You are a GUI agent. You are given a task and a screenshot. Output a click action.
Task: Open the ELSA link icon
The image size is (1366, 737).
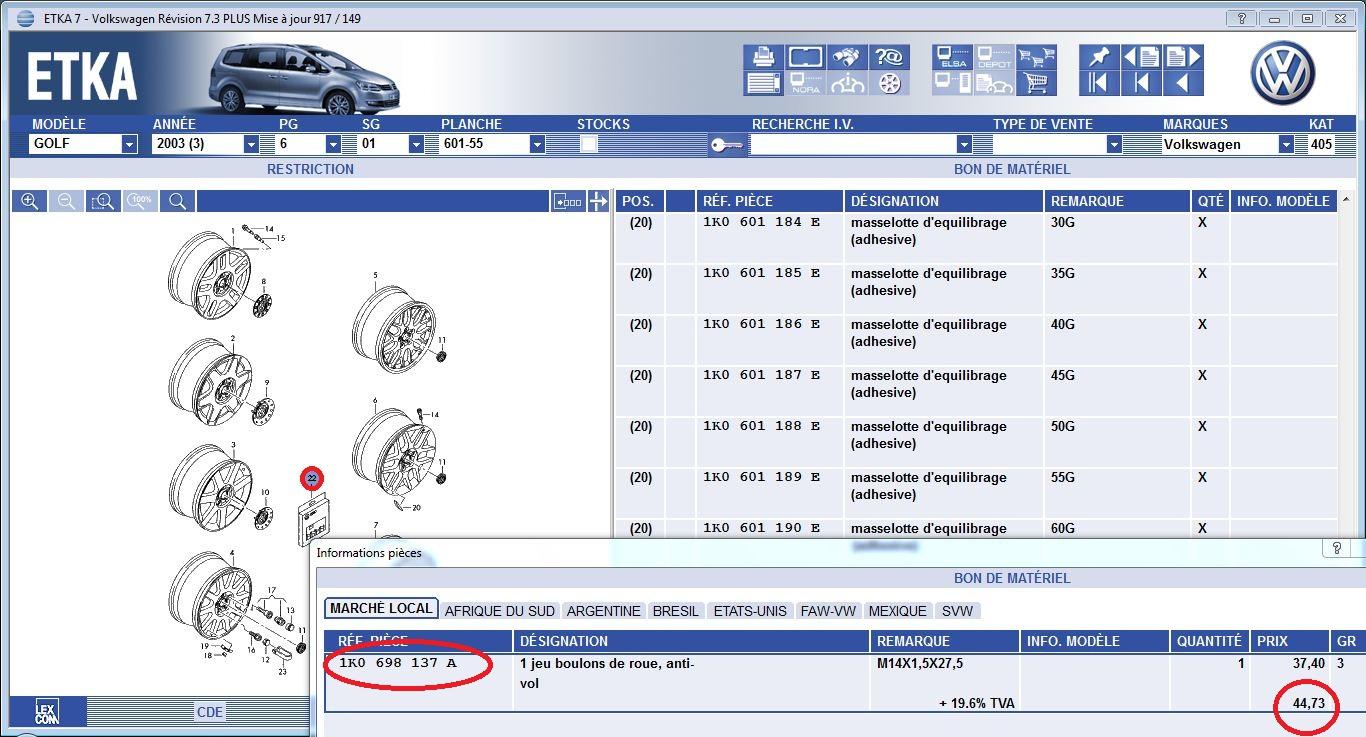[x=952, y=56]
